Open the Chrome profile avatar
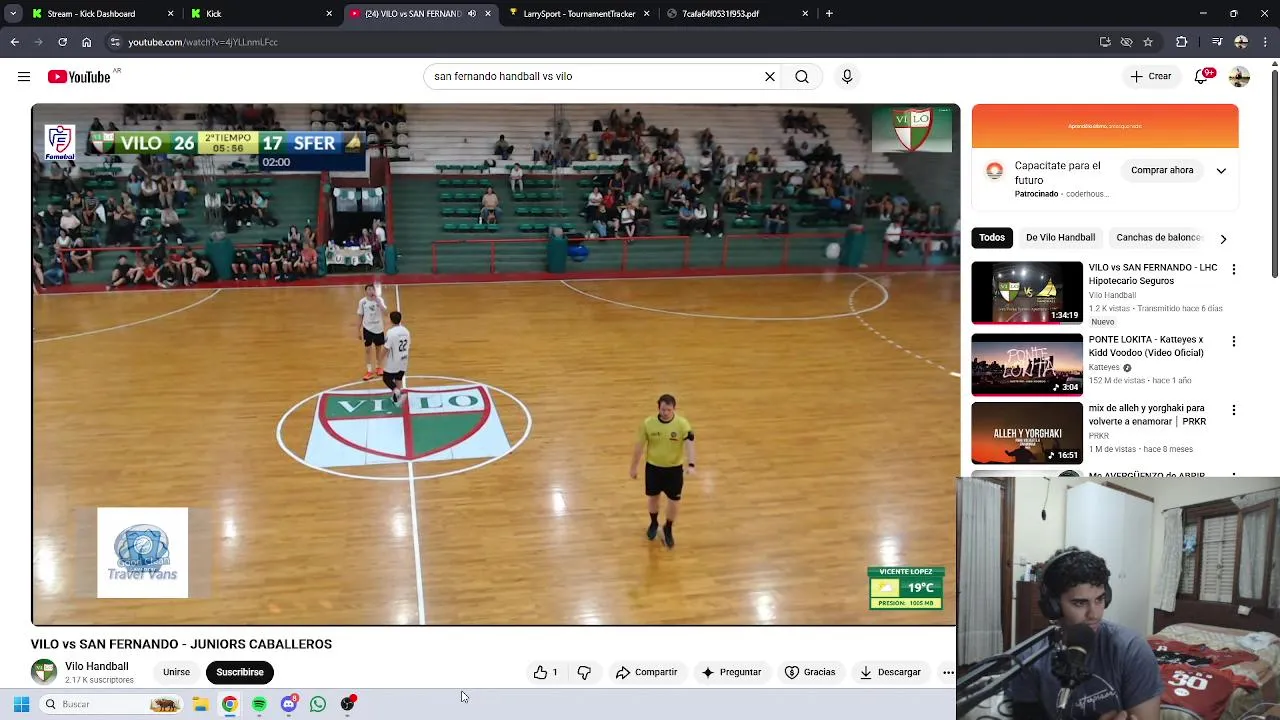The width and height of the screenshot is (1280, 720). pyautogui.click(x=1241, y=42)
